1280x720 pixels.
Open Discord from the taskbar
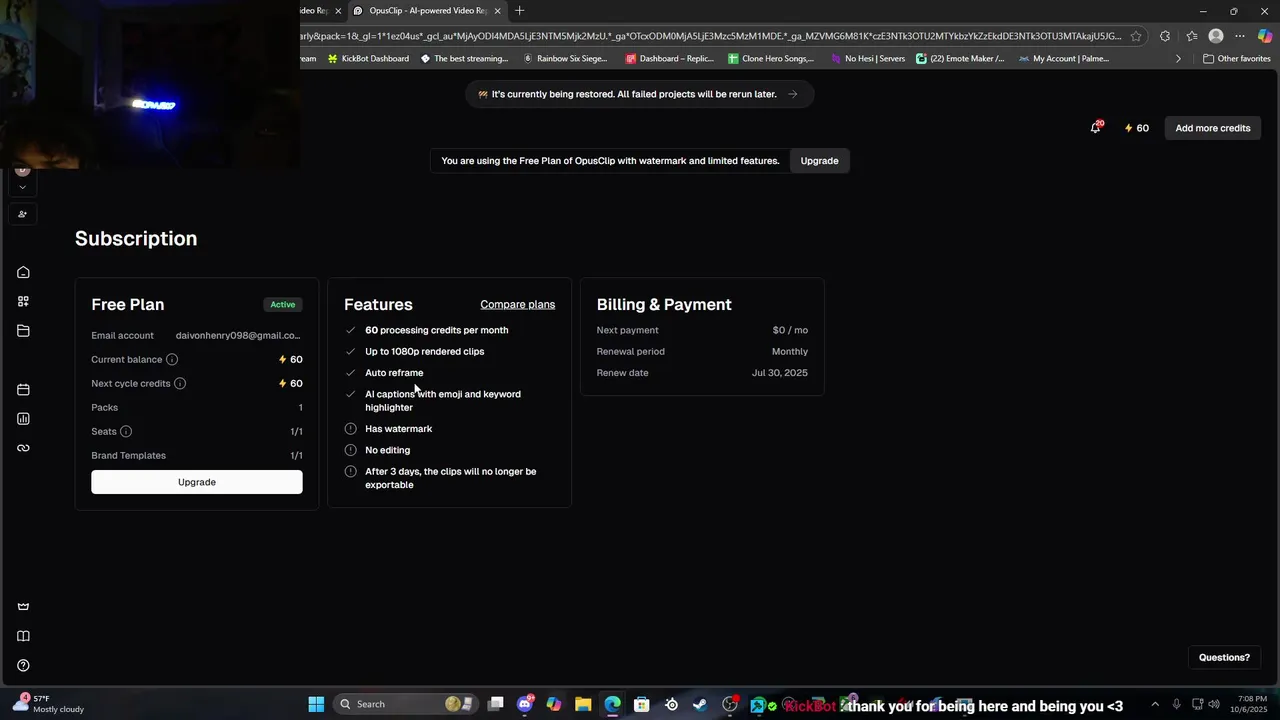pos(525,704)
